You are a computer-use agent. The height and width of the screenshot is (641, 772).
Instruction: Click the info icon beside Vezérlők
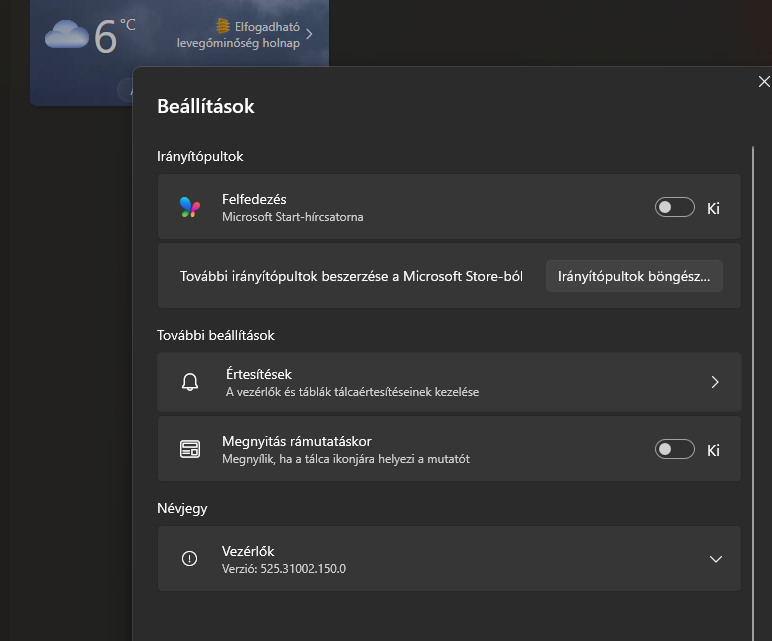click(x=190, y=559)
